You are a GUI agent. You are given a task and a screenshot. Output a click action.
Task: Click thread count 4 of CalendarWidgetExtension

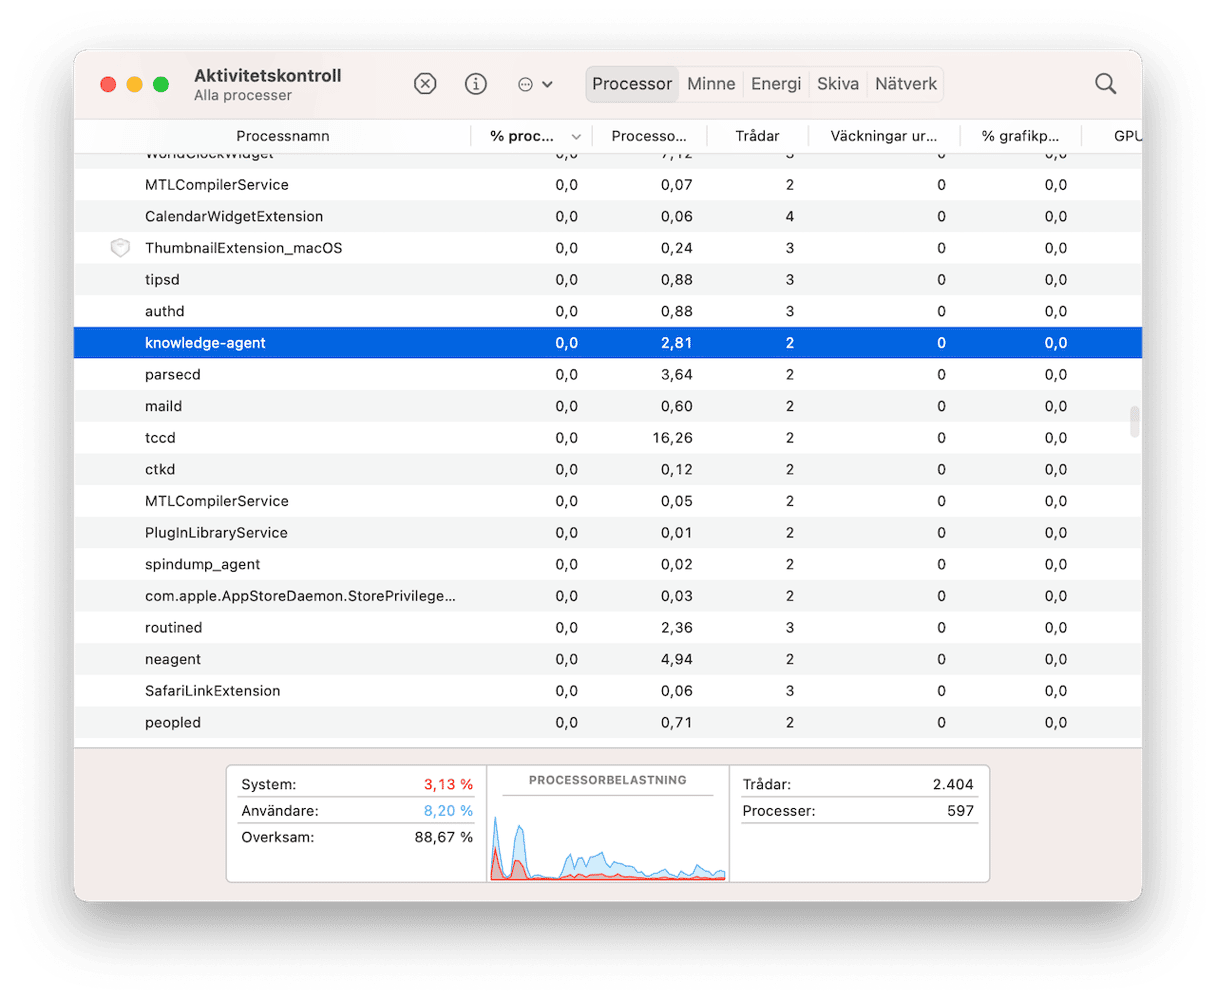790,216
